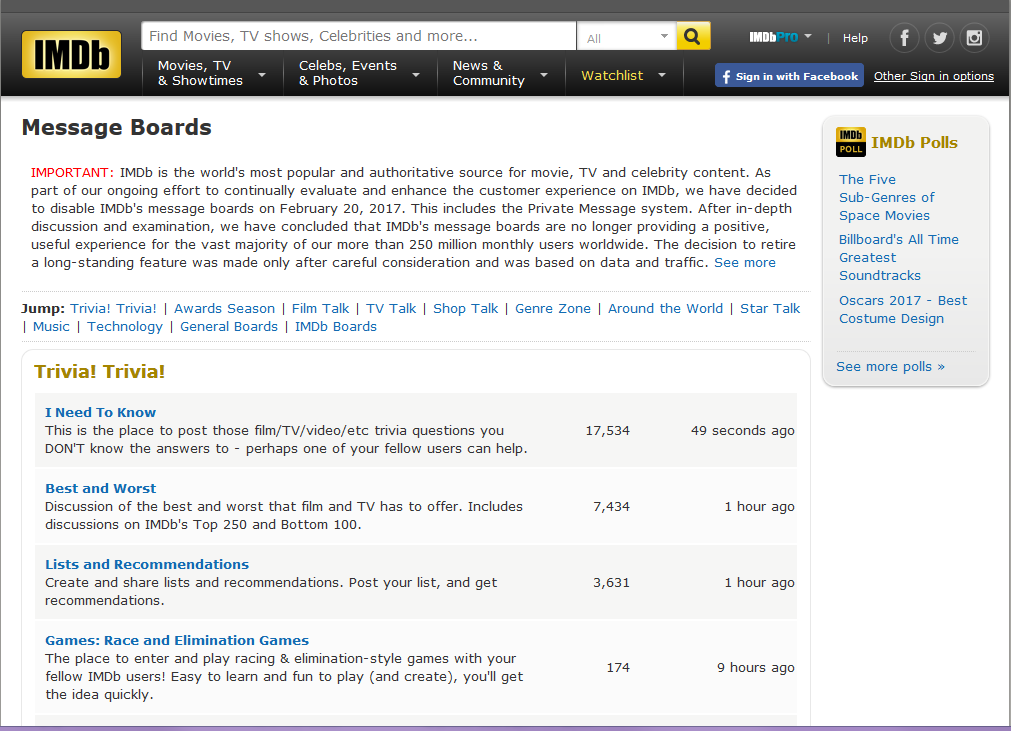Click the IMDb Polls heading
The width and height of the screenshot is (1011, 731).
pos(914,142)
